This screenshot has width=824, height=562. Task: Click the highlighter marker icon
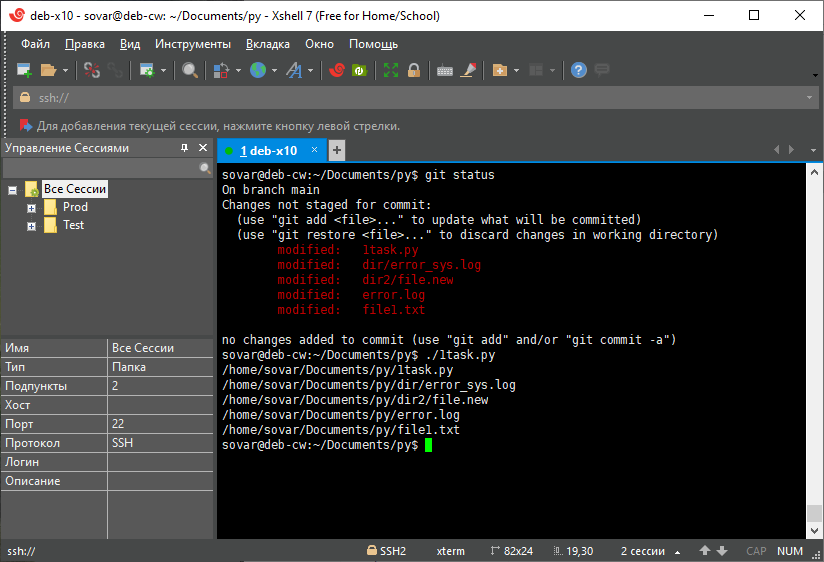tap(468, 70)
